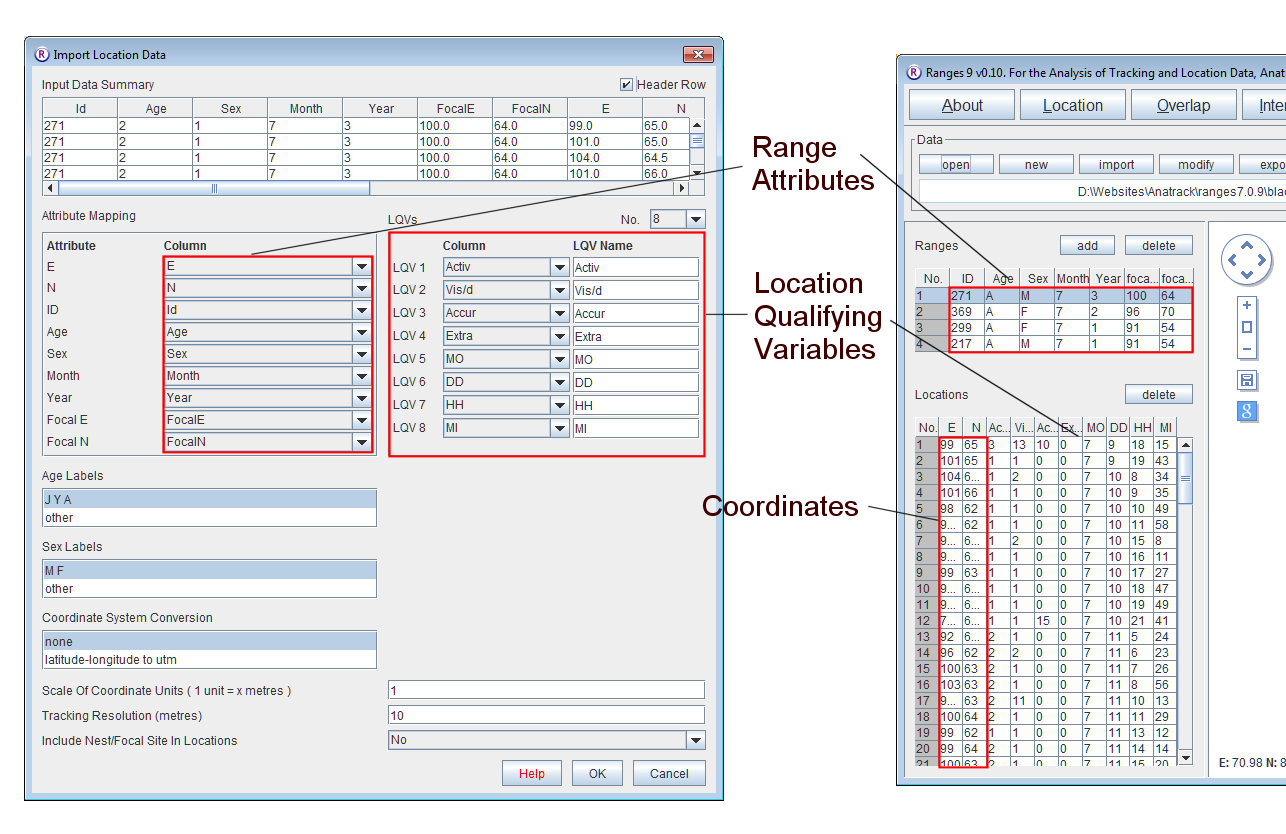Open the Include Nest/Focal Site dropdown
The height and width of the screenshot is (834, 1286).
point(695,740)
